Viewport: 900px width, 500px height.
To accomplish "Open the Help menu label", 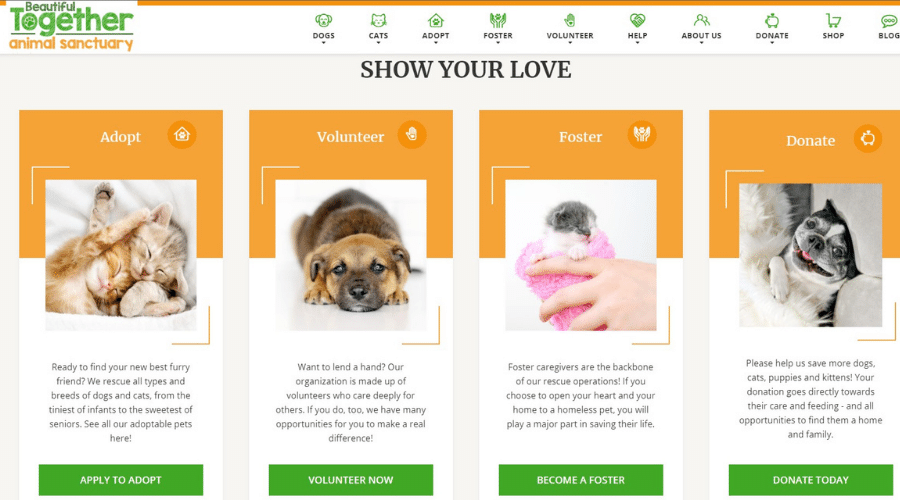I will pos(637,36).
